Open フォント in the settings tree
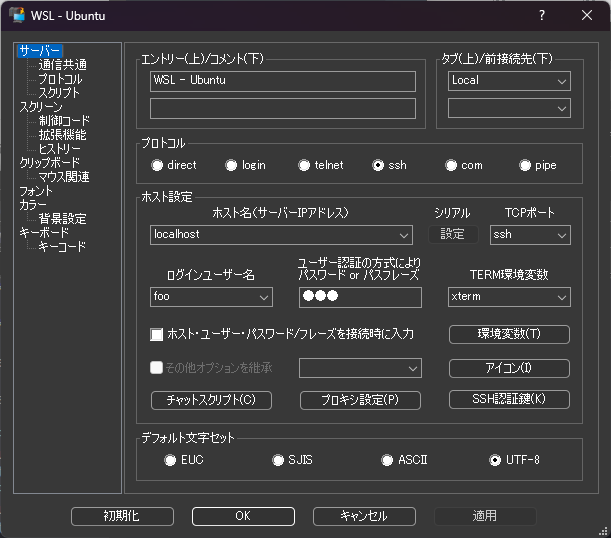Image resolution: width=611 pixels, height=538 pixels. click(x=36, y=191)
